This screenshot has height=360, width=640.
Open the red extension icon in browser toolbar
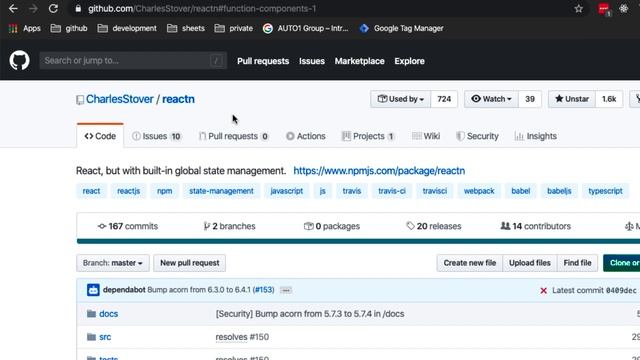click(x=603, y=9)
